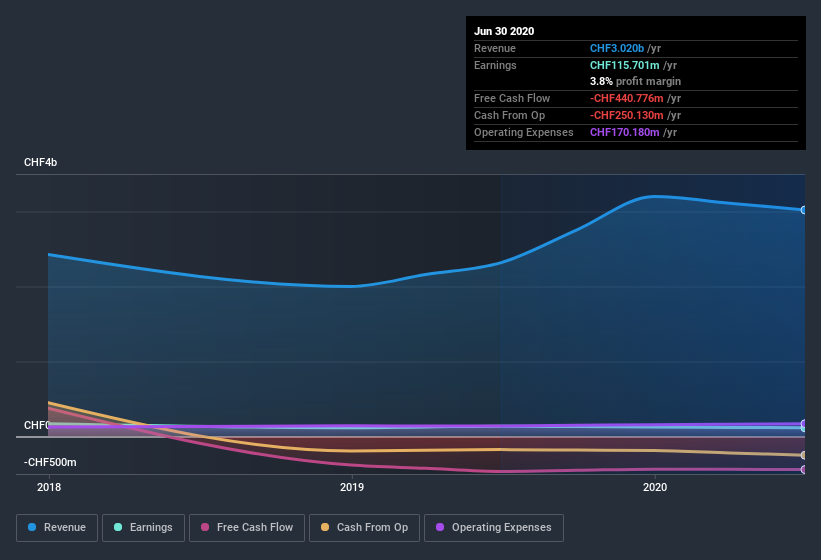The height and width of the screenshot is (560, 821).
Task: Toggle the Revenue legend button
Action: 57,528
